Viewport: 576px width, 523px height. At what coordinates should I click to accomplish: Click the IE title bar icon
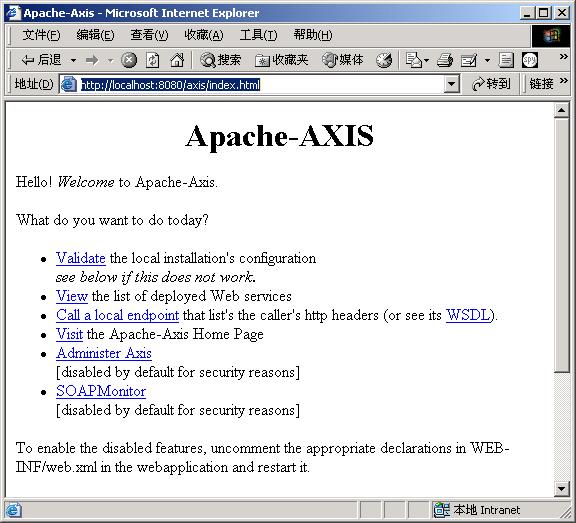click(x=13, y=13)
